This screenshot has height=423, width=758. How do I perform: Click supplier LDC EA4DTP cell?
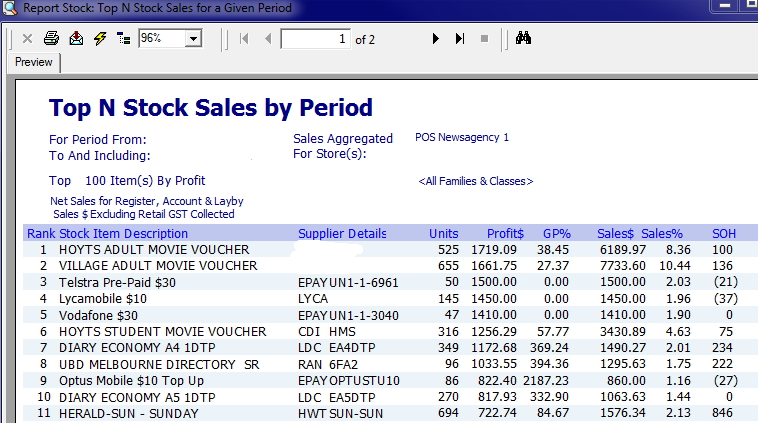pyautogui.click(x=336, y=348)
